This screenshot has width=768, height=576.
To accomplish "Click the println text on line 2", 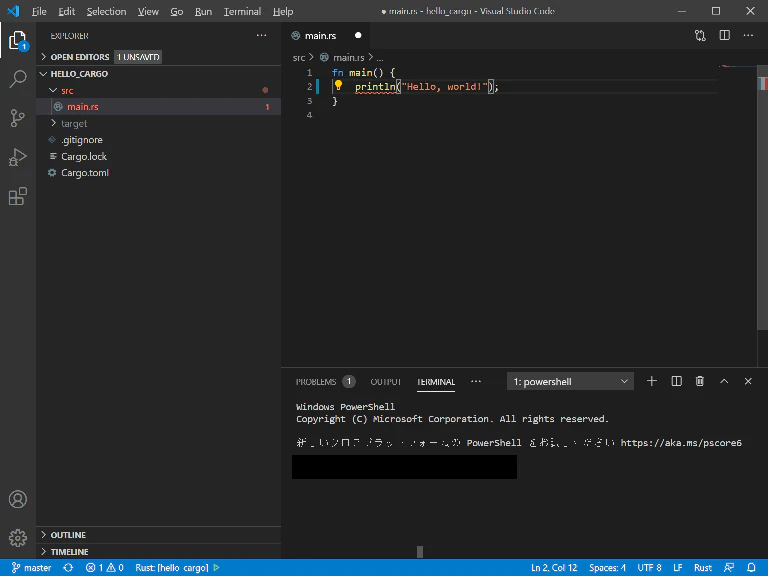I will click(375, 87).
